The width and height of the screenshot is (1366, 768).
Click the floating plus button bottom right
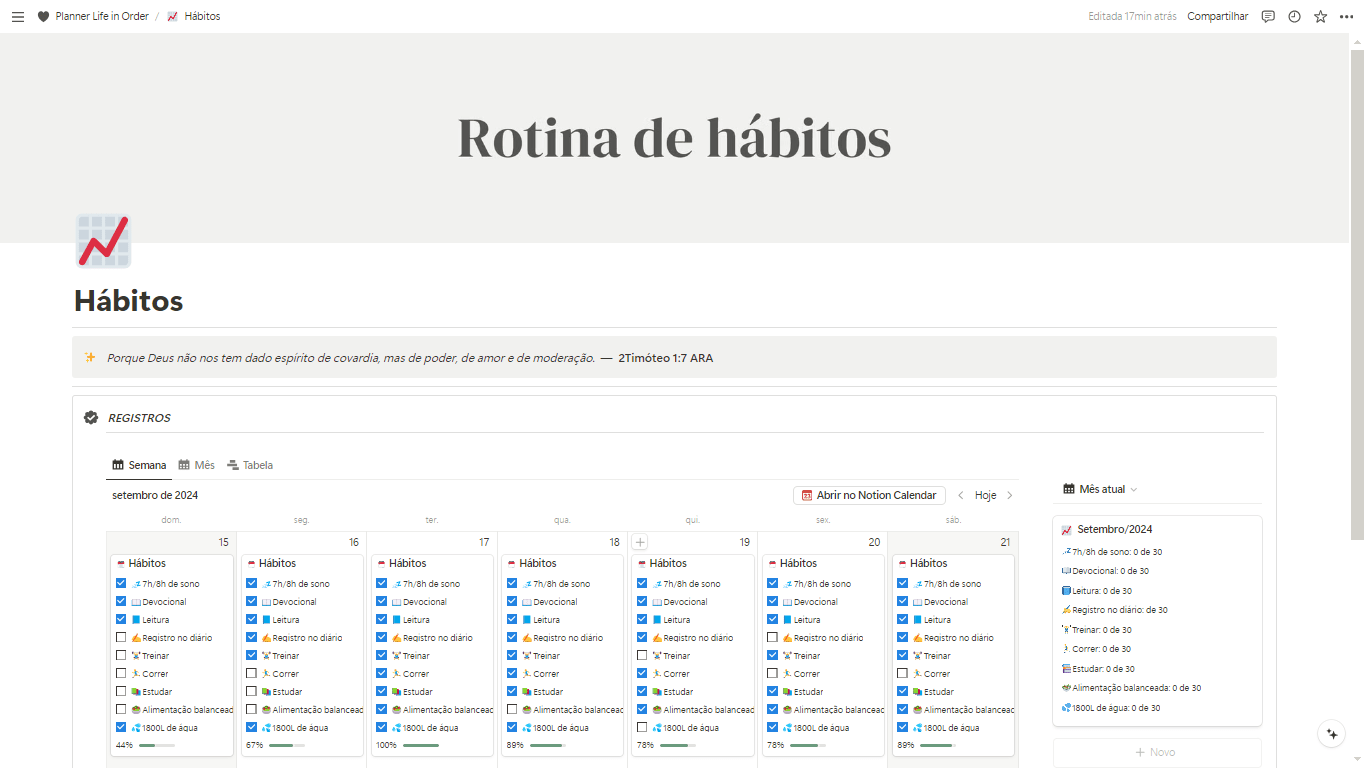(x=1331, y=733)
